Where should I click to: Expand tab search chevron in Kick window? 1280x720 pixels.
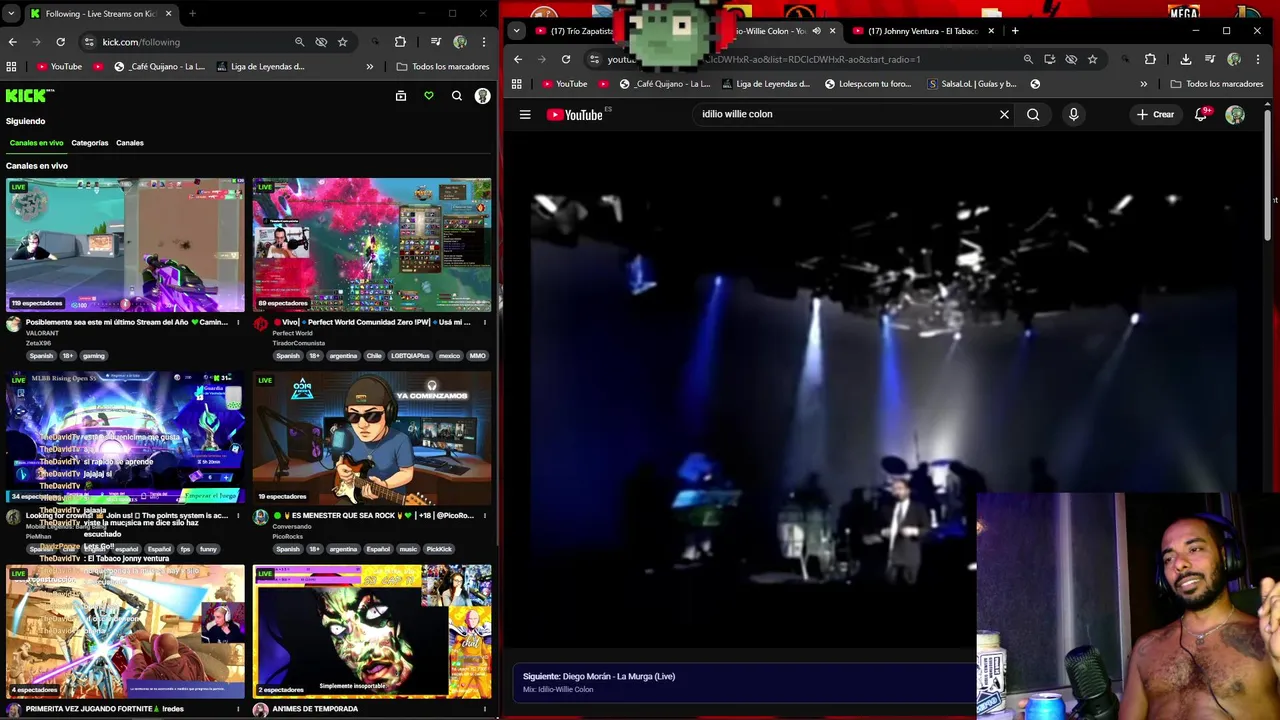click(11, 14)
